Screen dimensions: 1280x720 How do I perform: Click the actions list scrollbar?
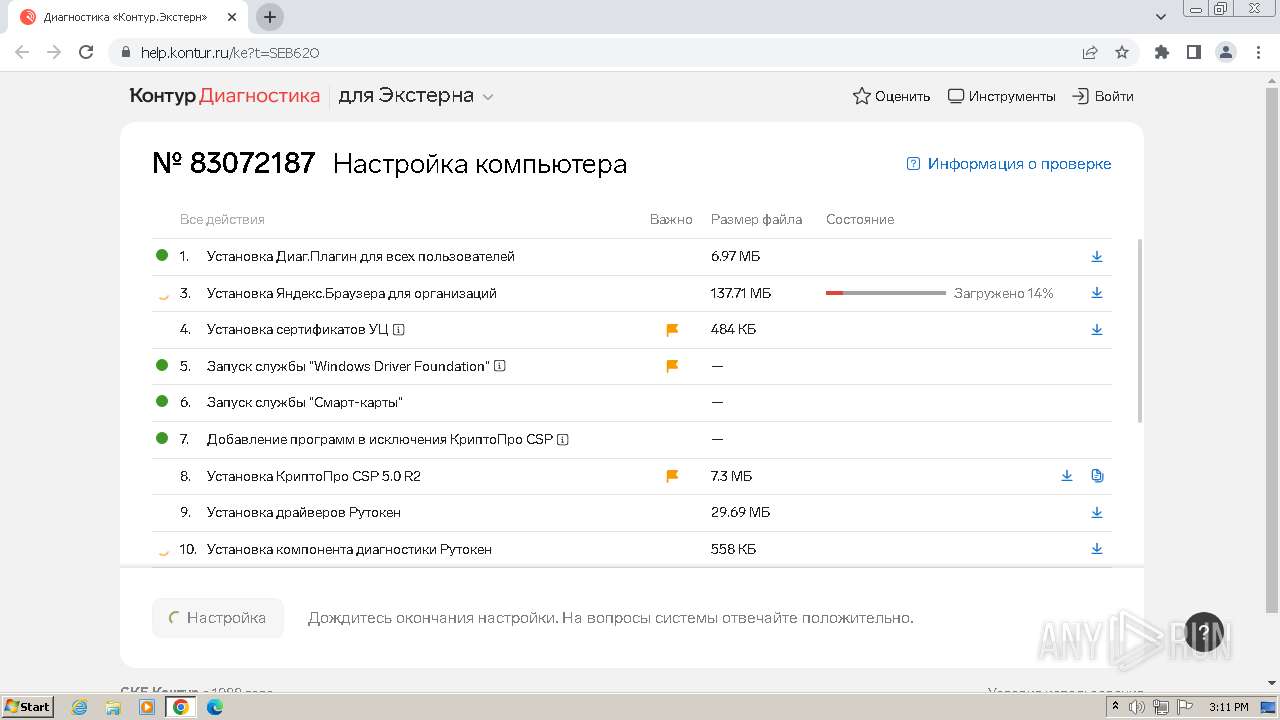point(1139,330)
